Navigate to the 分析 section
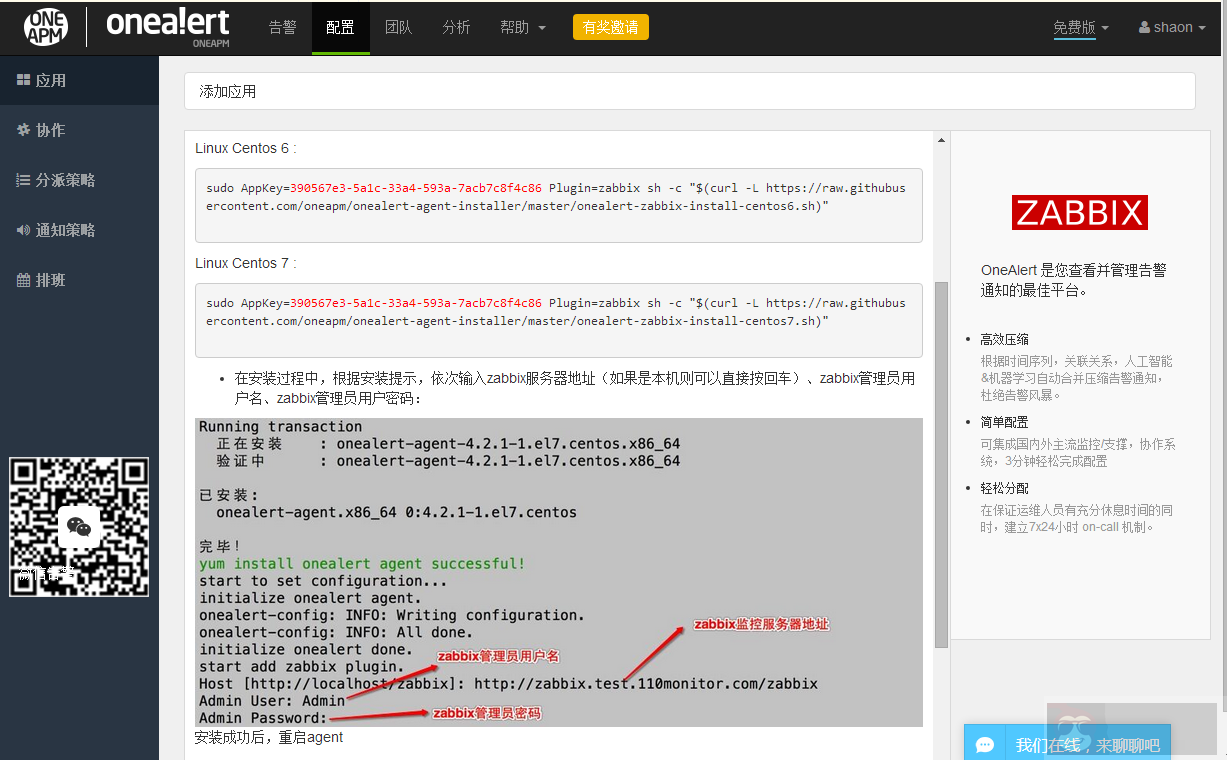Image resolution: width=1227 pixels, height=760 pixels. (456, 27)
